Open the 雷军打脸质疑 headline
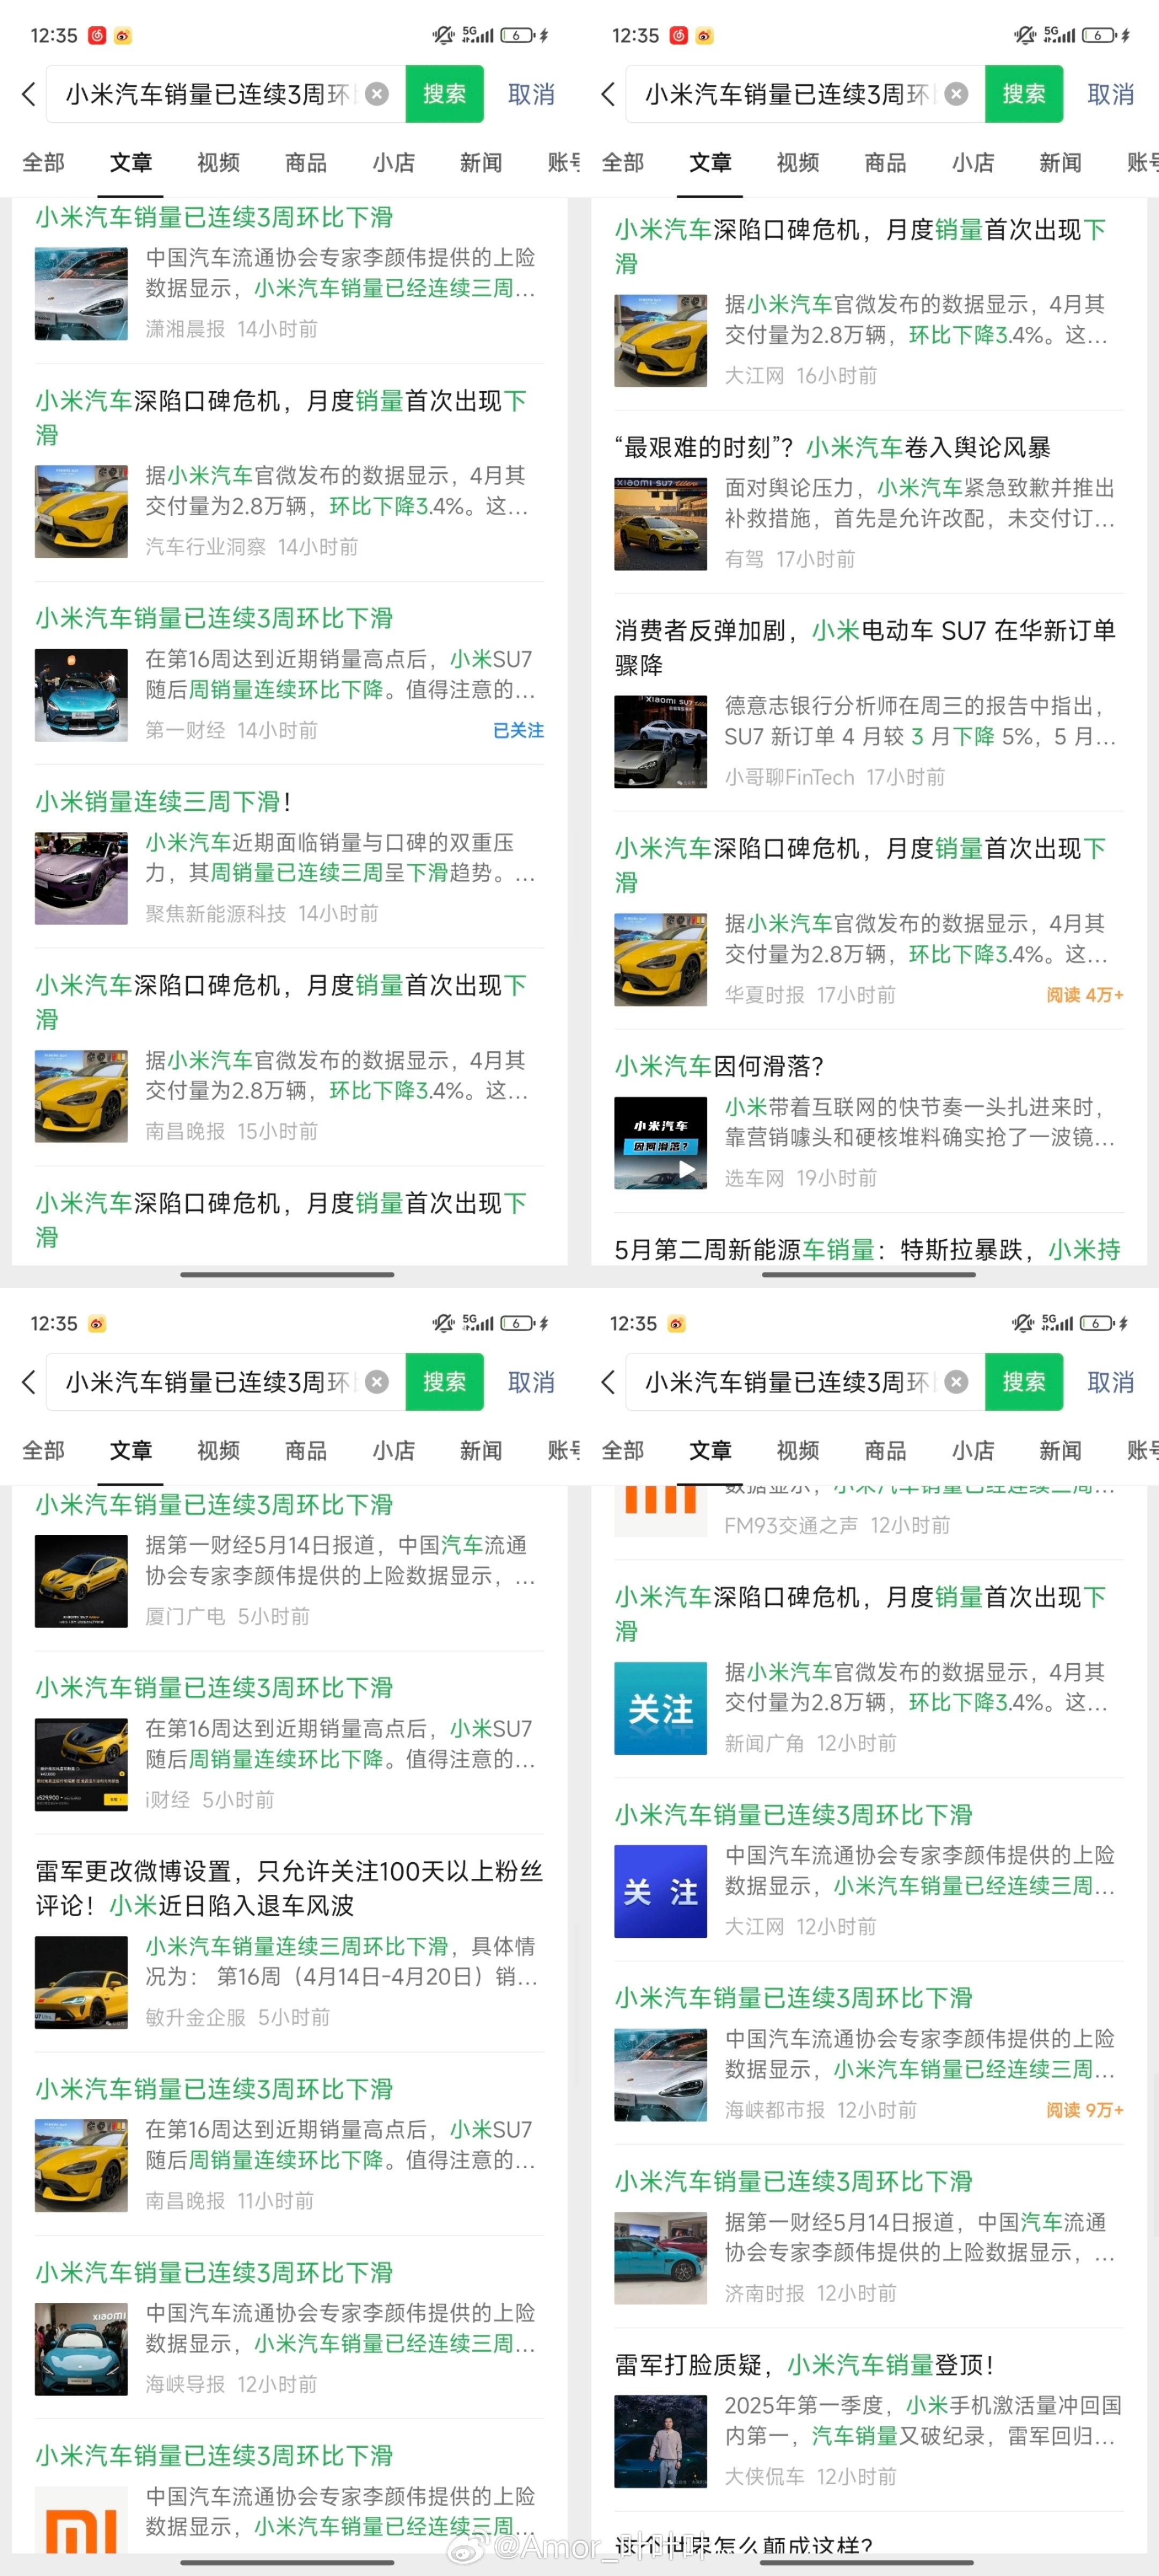Viewport: 1159px width, 2576px height. click(804, 2365)
